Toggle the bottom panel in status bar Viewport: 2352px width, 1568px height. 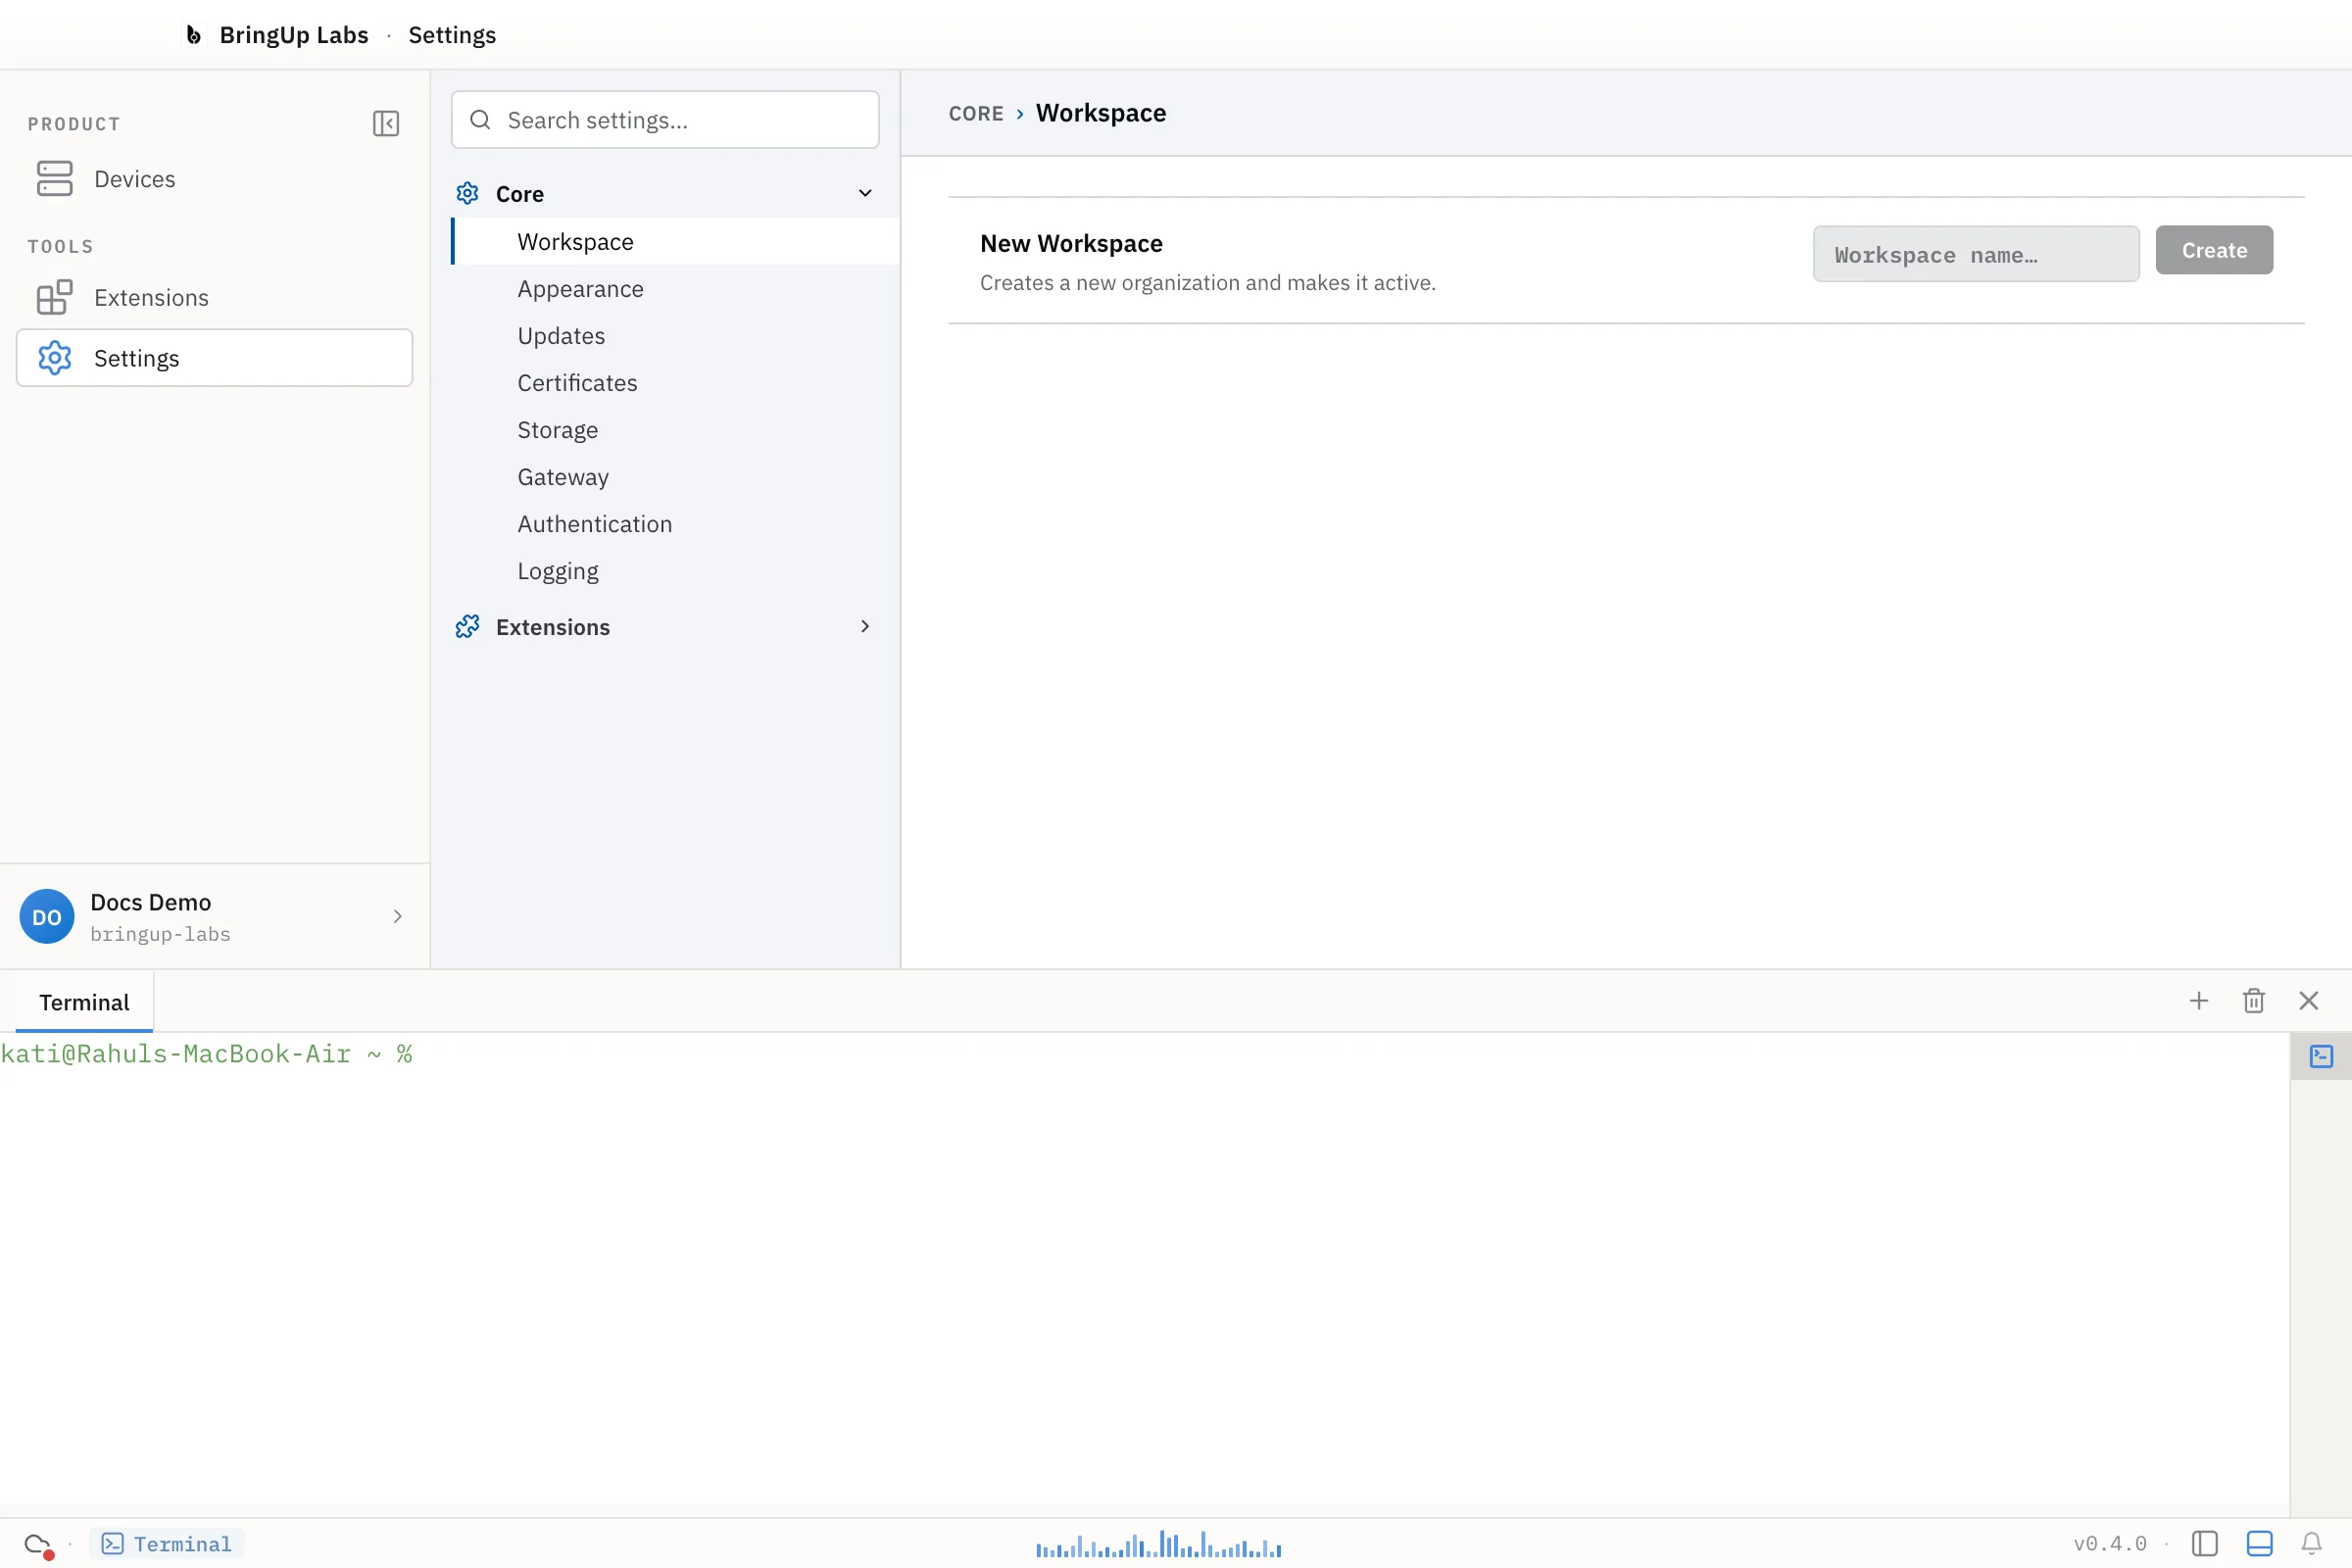(2259, 1543)
